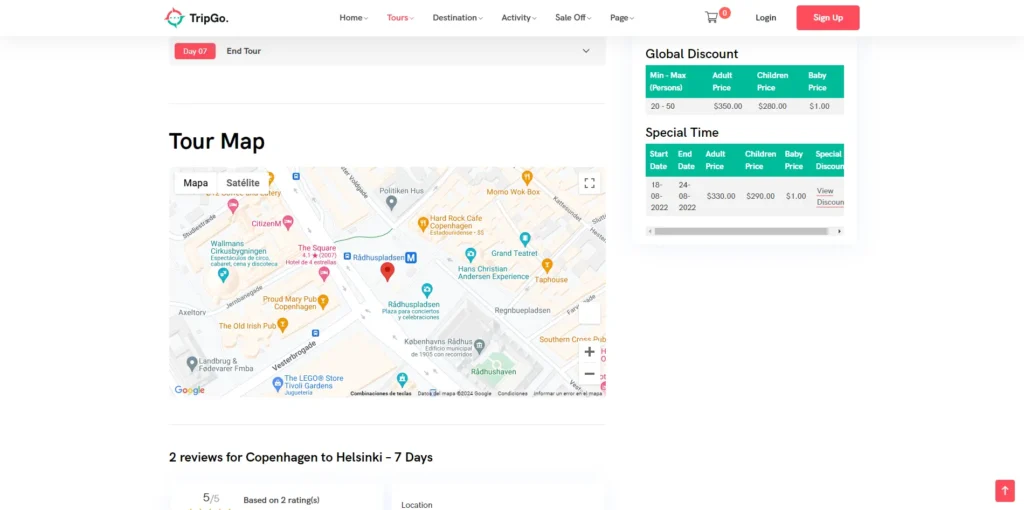Click the Special Time heading

pyautogui.click(x=682, y=133)
